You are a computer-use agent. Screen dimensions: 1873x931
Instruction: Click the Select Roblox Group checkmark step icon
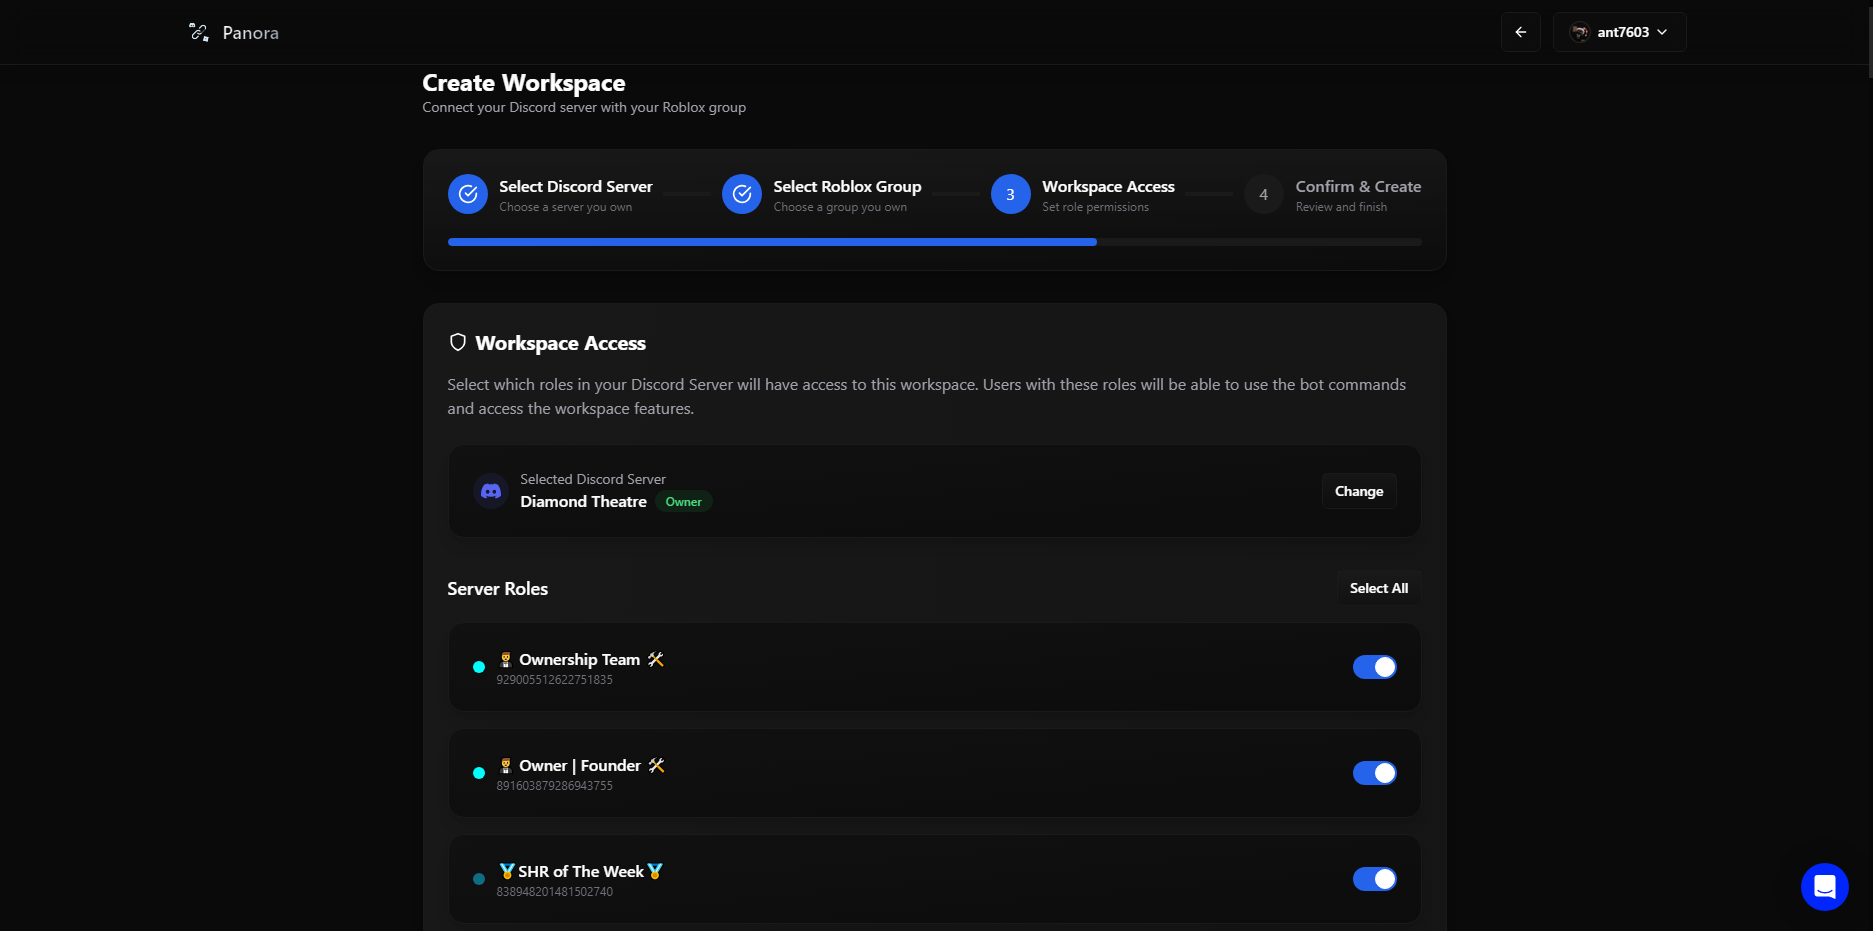[741, 194]
